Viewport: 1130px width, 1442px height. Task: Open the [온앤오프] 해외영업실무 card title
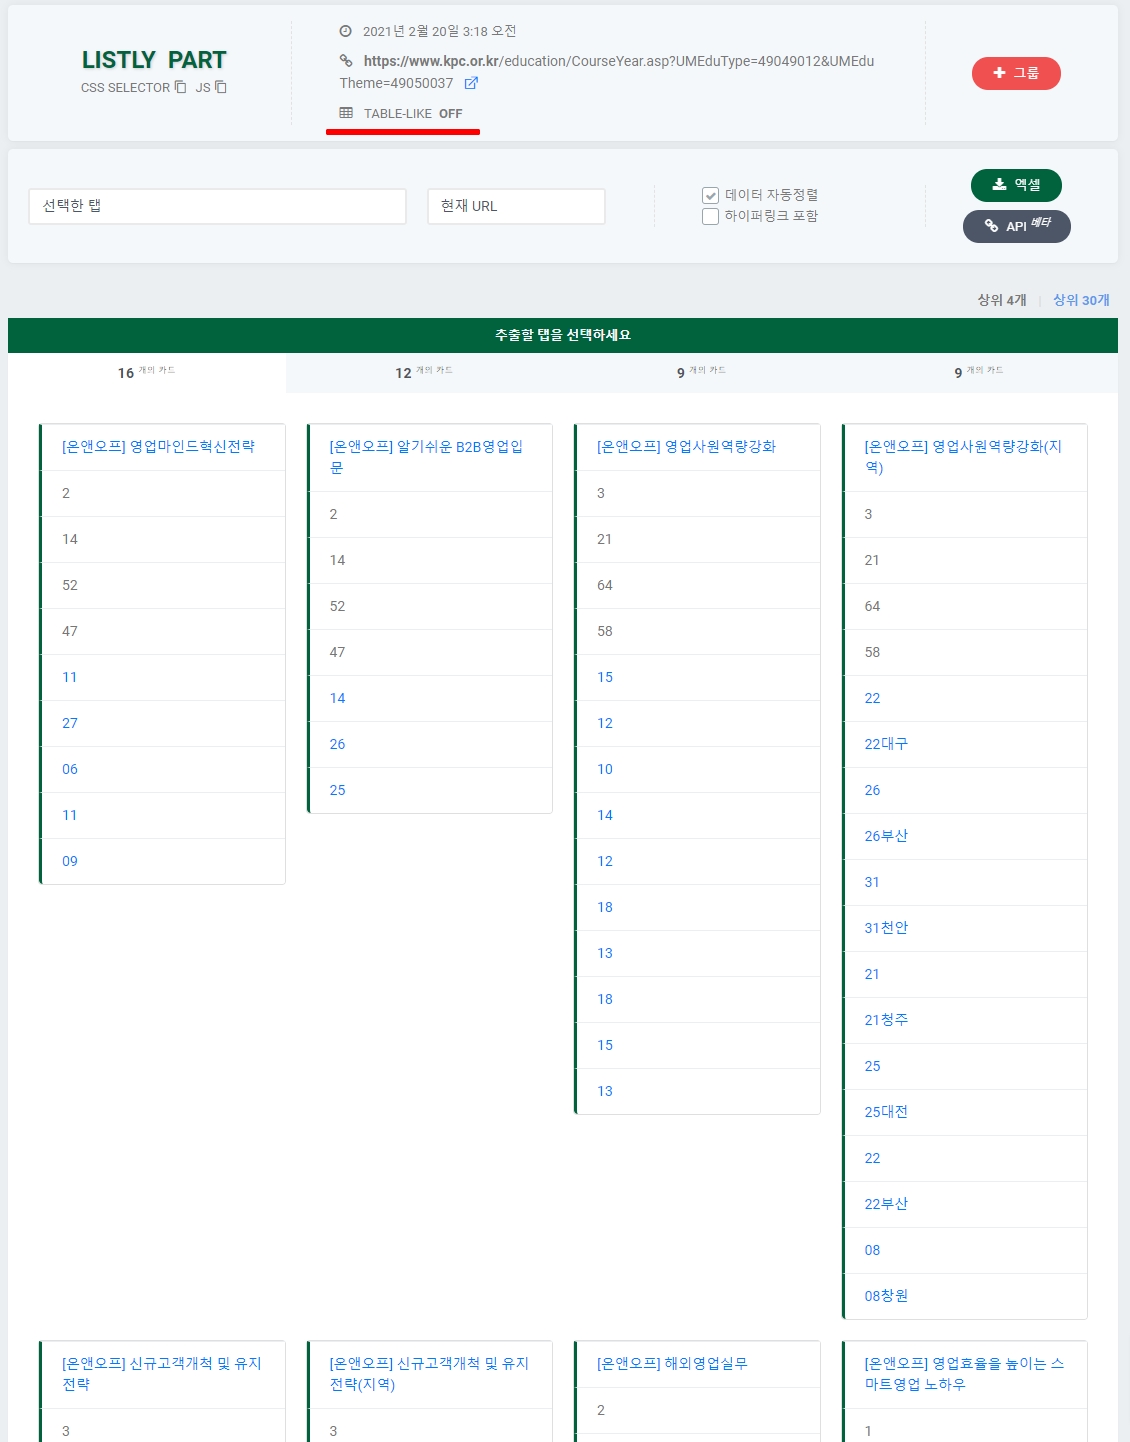pos(672,1363)
